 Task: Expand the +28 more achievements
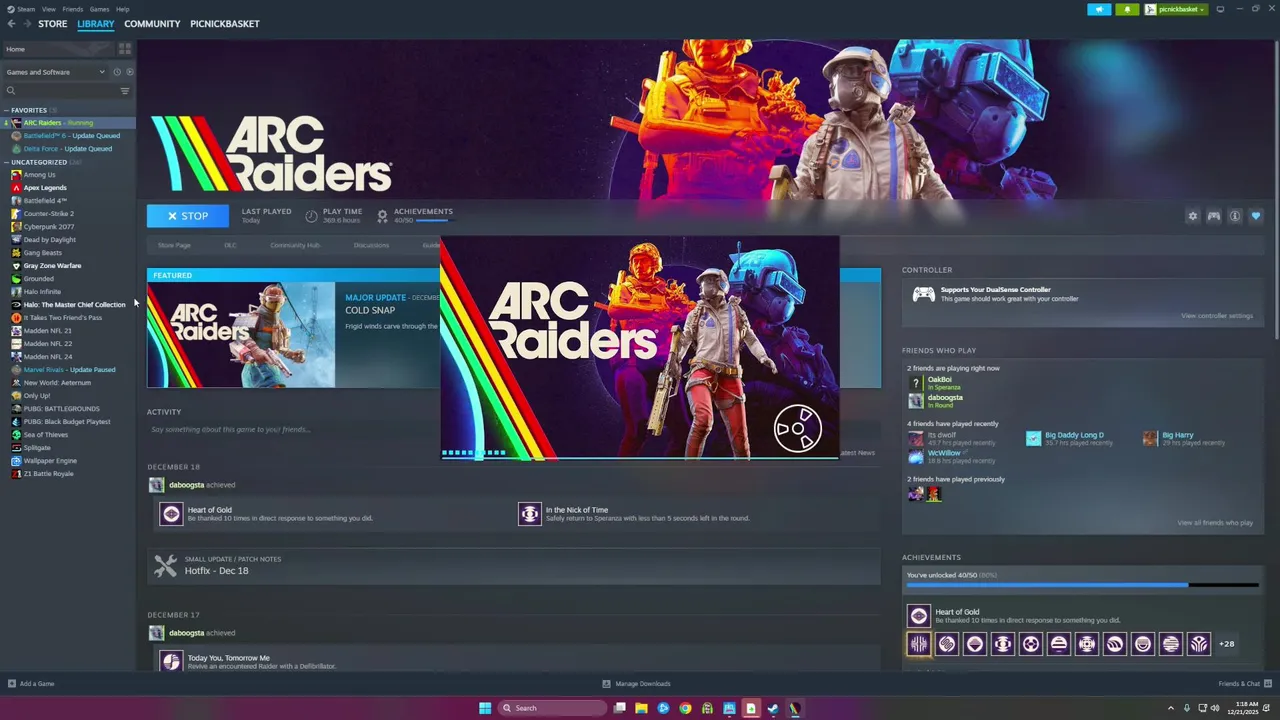1226,644
